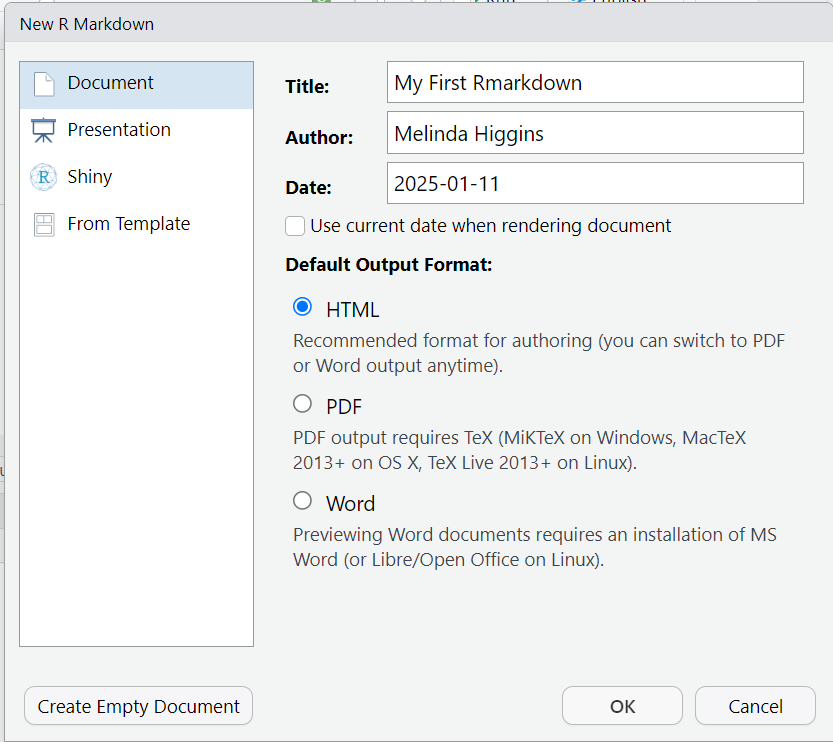833x742 pixels.
Task: Select the Document list entry label
Action: [110, 83]
